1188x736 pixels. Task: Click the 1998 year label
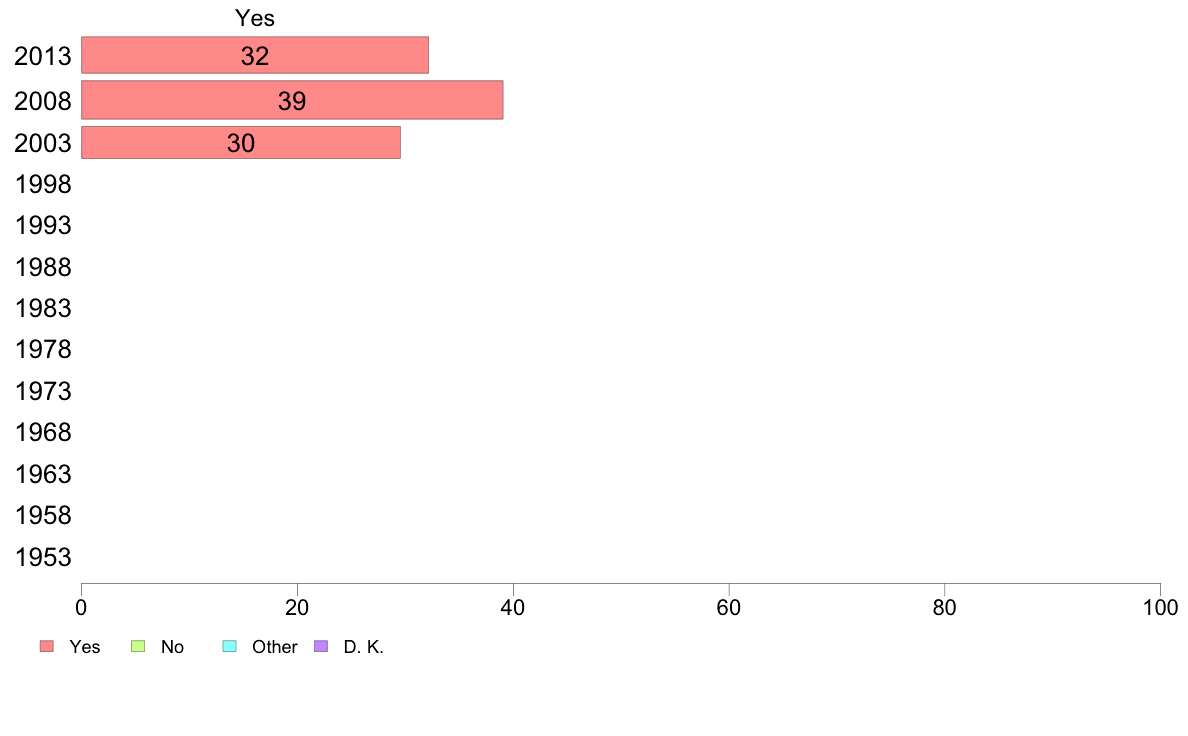point(43,184)
